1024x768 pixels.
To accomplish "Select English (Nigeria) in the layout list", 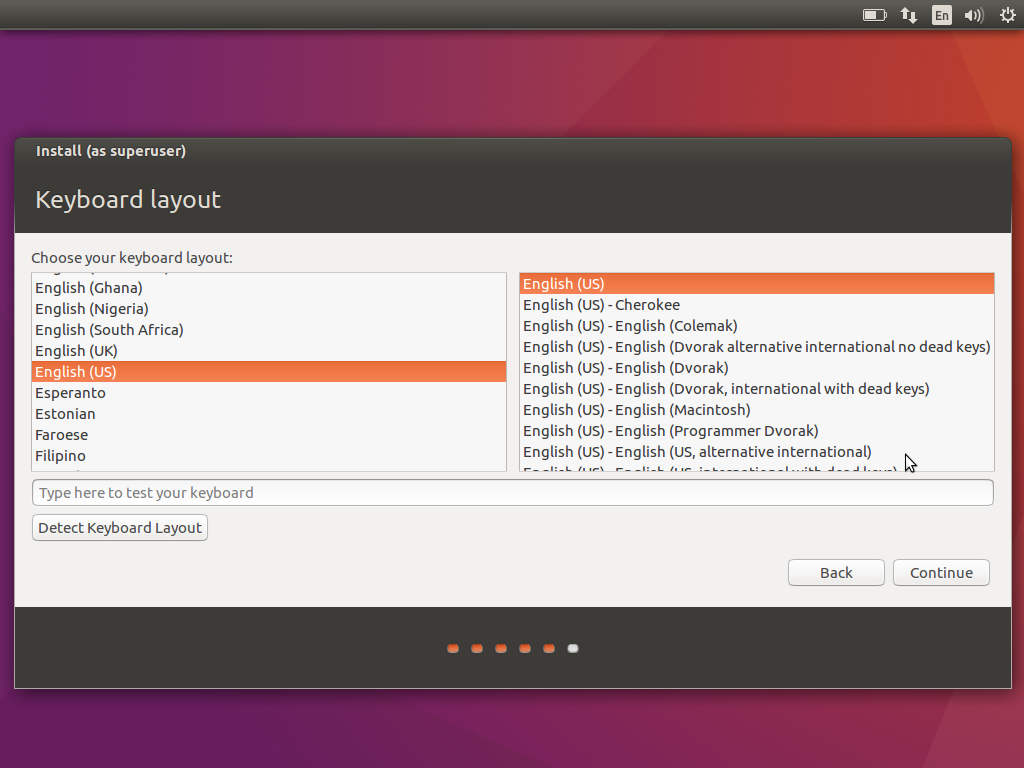I will click(x=269, y=309).
